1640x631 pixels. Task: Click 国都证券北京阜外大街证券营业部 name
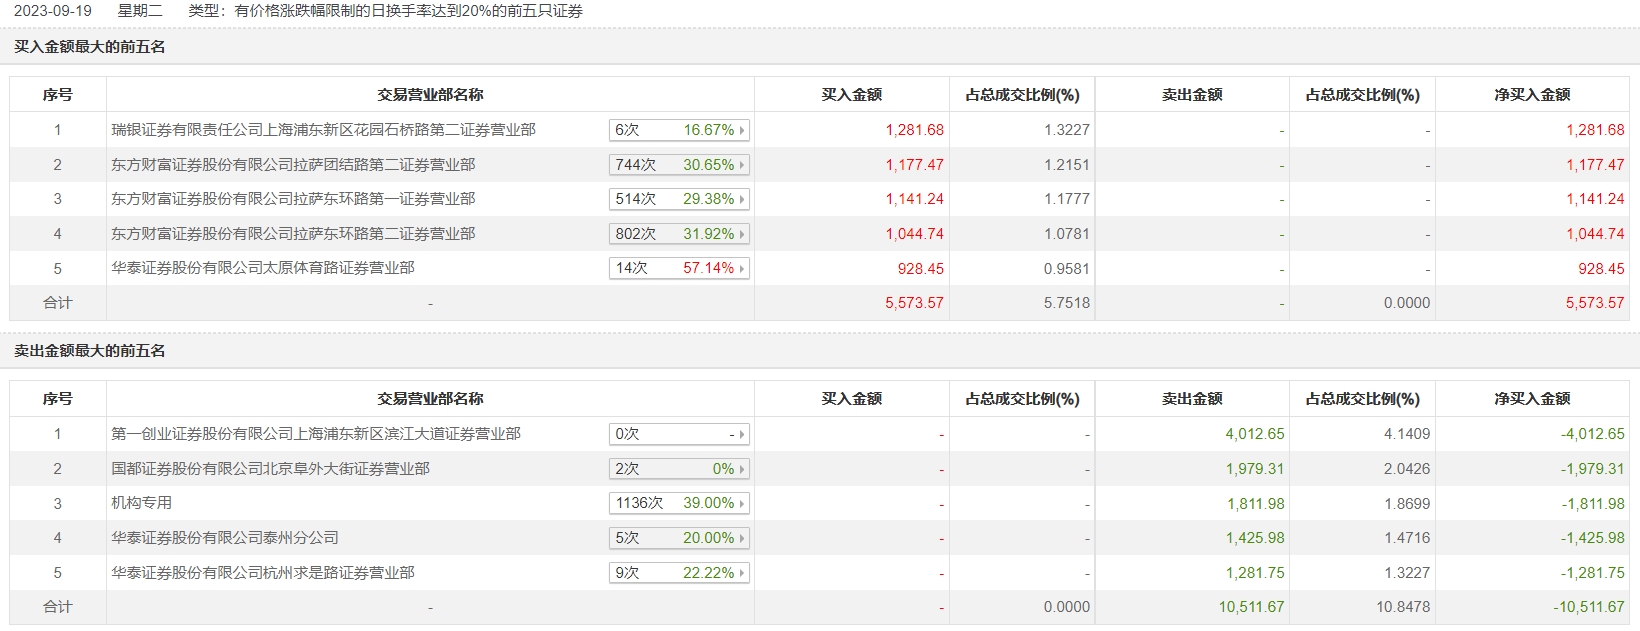click(270, 469)
